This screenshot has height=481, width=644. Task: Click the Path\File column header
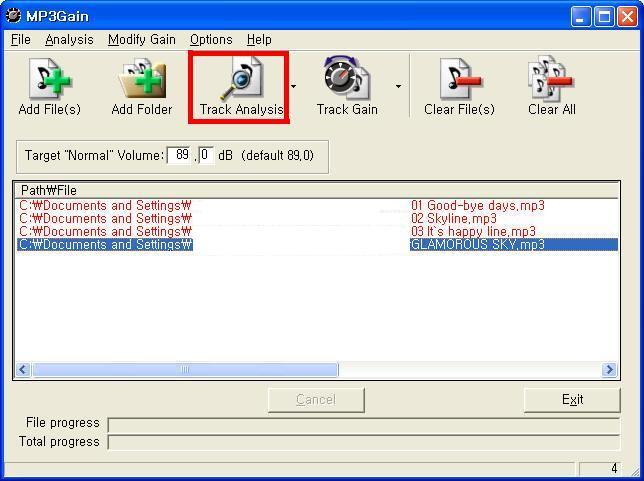click(x=317, y=191)
